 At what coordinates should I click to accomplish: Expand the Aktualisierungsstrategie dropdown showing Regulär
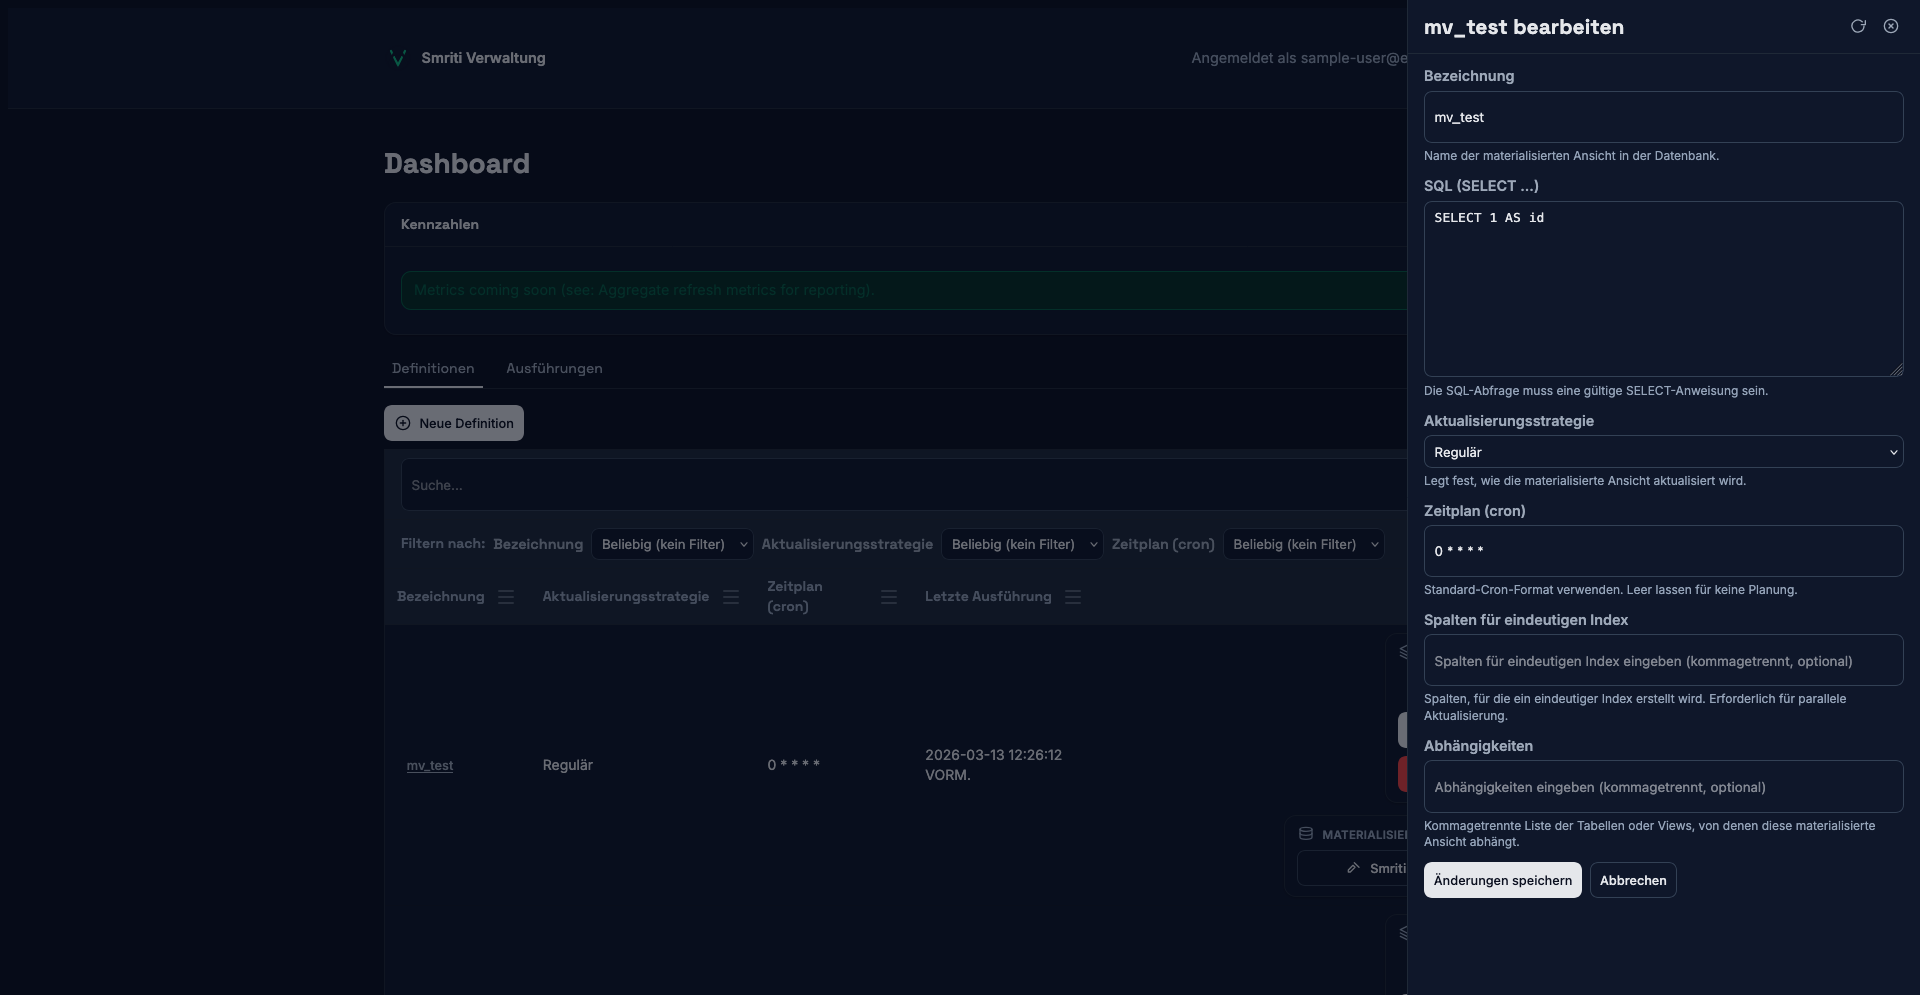pos(1662,452)
